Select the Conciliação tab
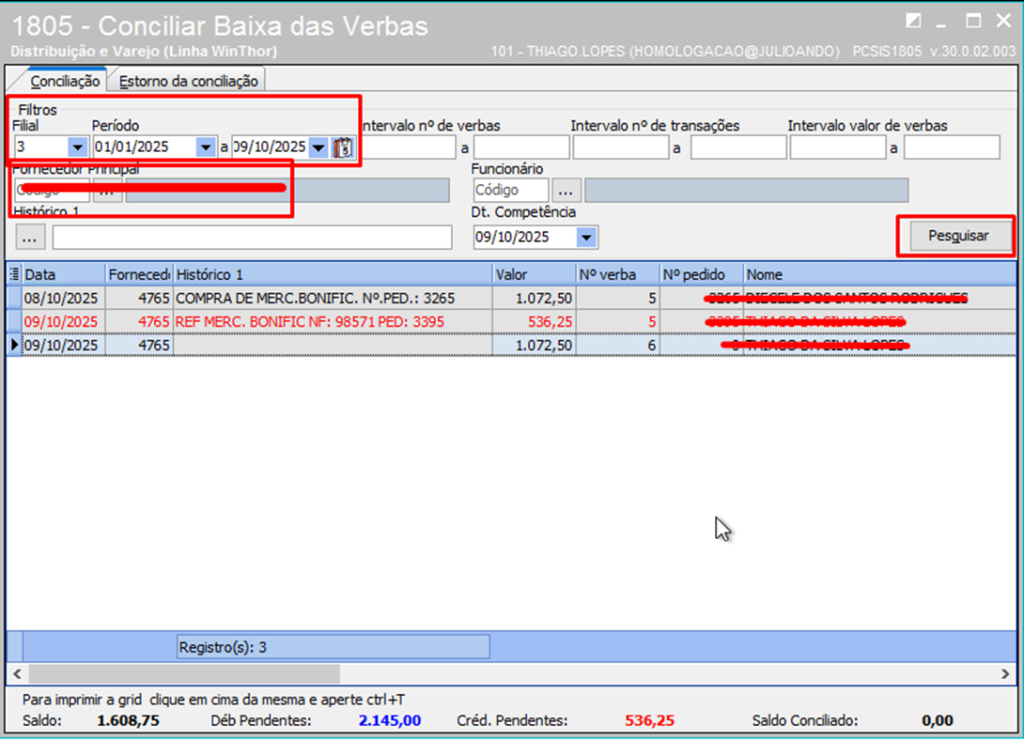The image size is (1024, 740). 64,81
